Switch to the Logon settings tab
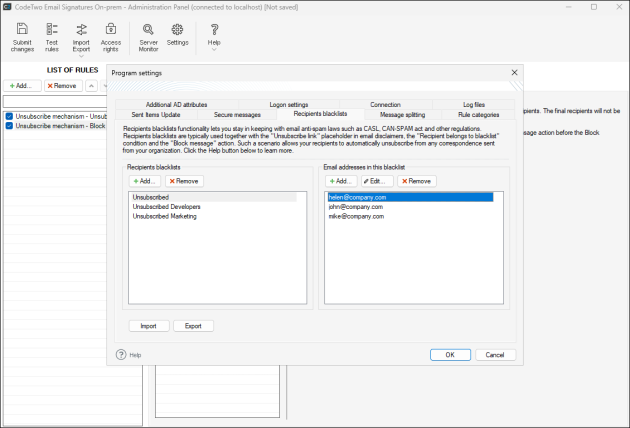 coord(289,104)
